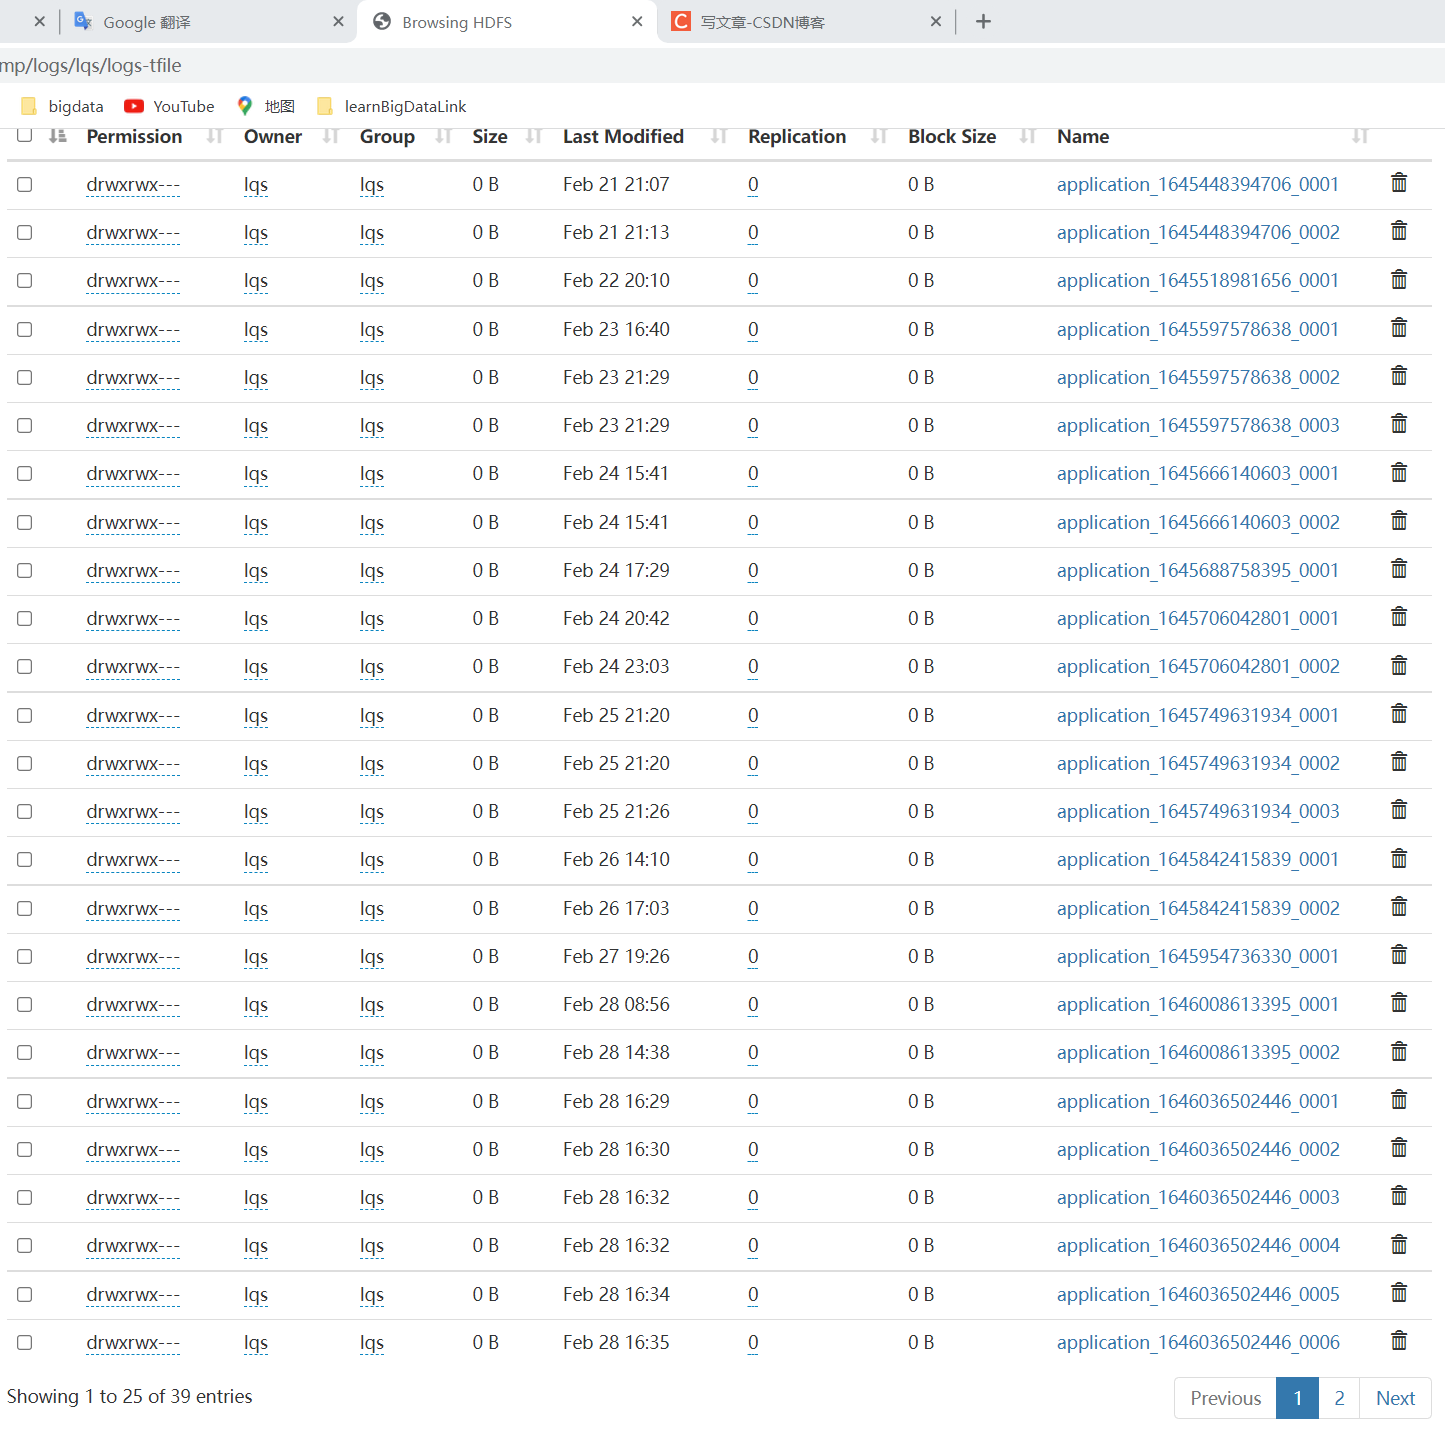
Task: Delete application_1646008613395_0002 with trash icon
Action: coord(1399,1051)
